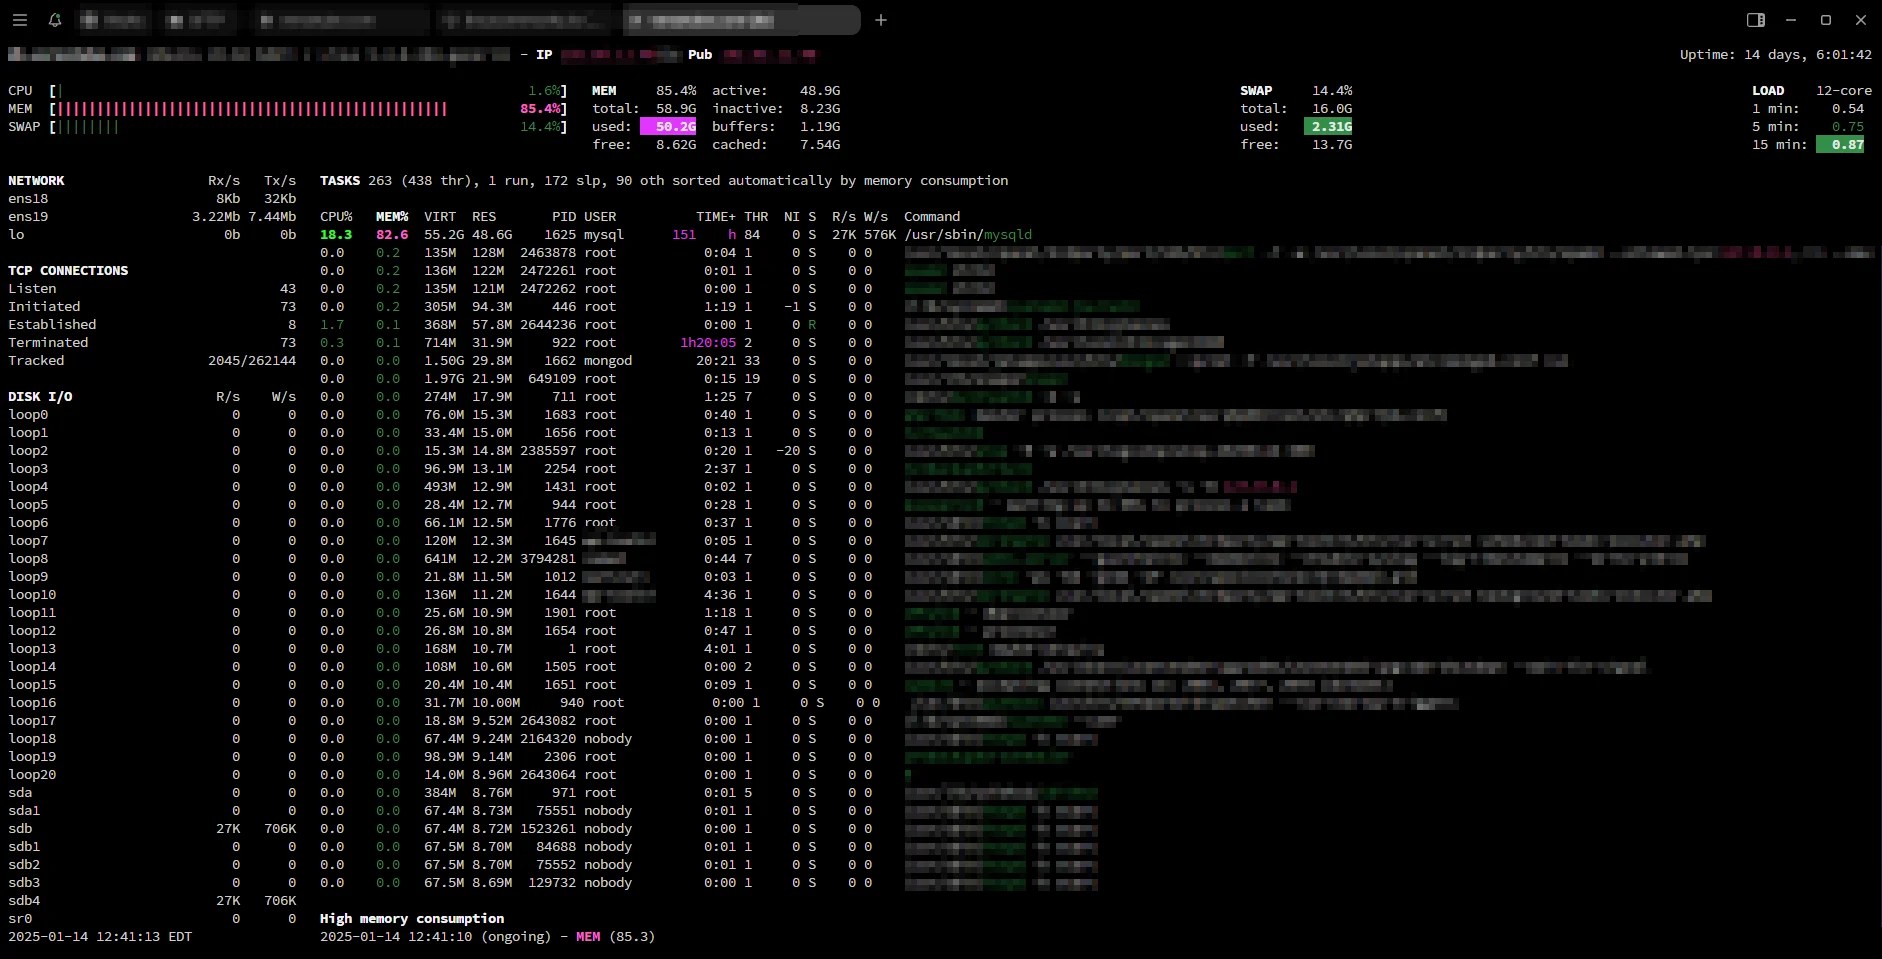Viewport: 1882px width, 959px height.
Task: Click the DISK I/O section header
Action: [40, 397]
